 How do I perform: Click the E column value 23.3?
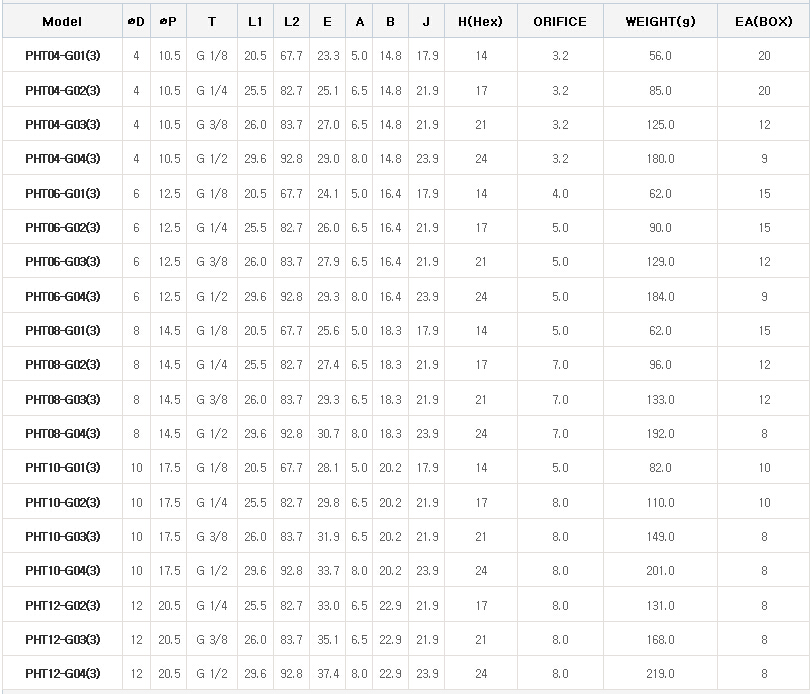coord(328,56)
